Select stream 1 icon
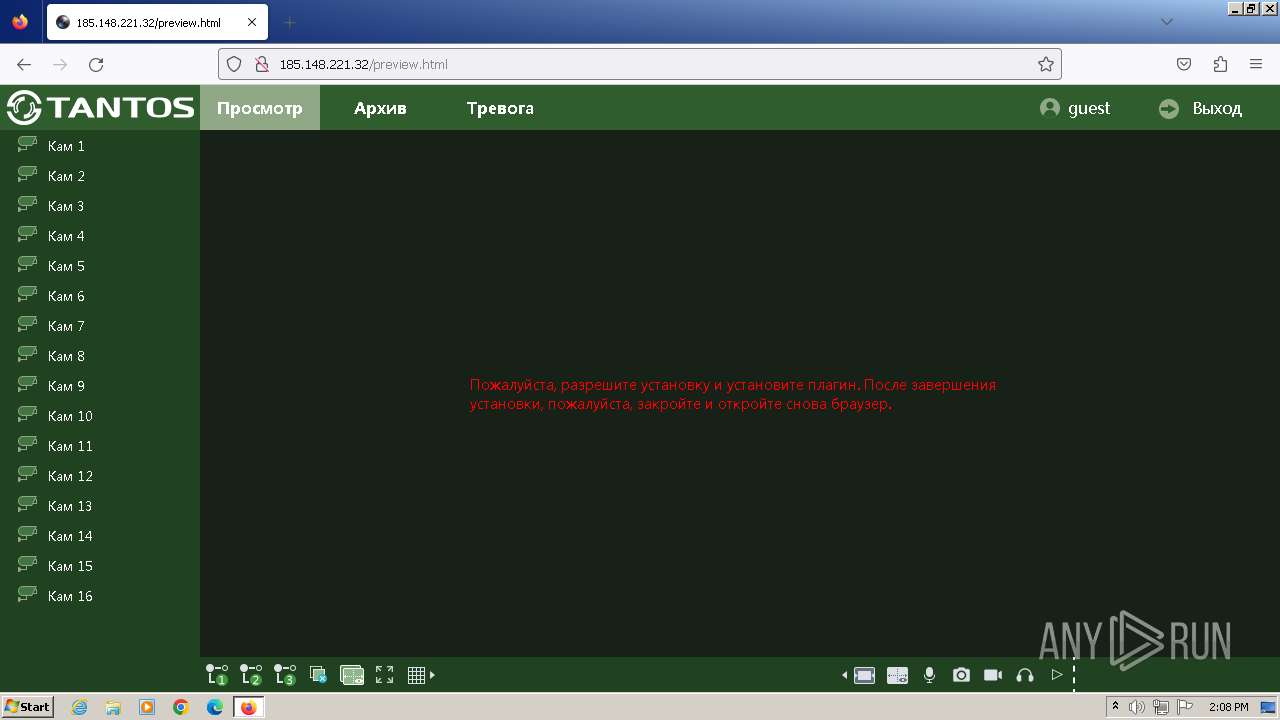Image resolution: width=1280 pixels, height=720 pixels. pos(217,675)
